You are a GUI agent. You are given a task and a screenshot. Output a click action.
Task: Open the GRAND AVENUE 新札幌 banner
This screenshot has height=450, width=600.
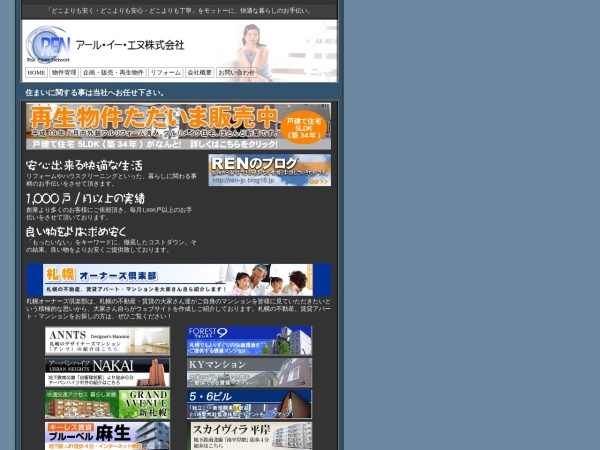(x=107, y=404)
